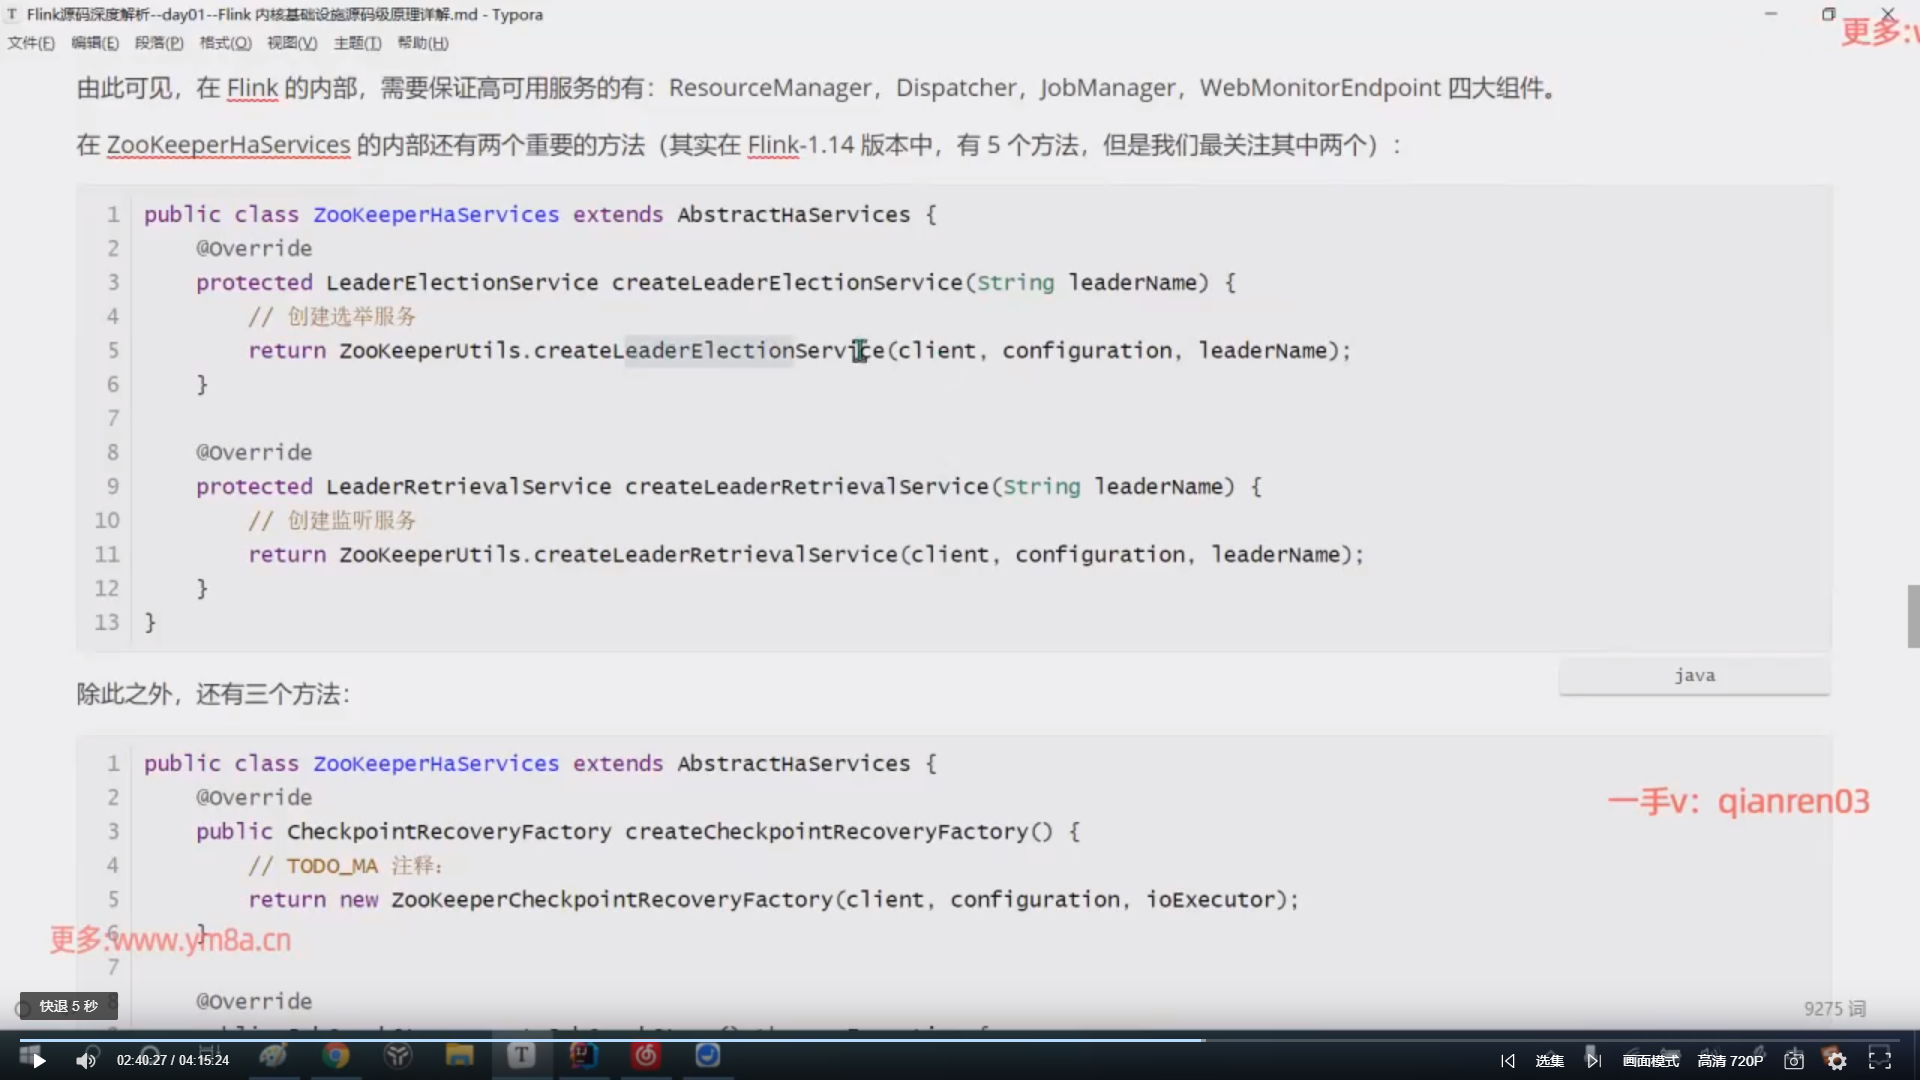Click the 快退 5 秒 rewind button
Screen dimensions: 1920x1080
[68, 1006]
